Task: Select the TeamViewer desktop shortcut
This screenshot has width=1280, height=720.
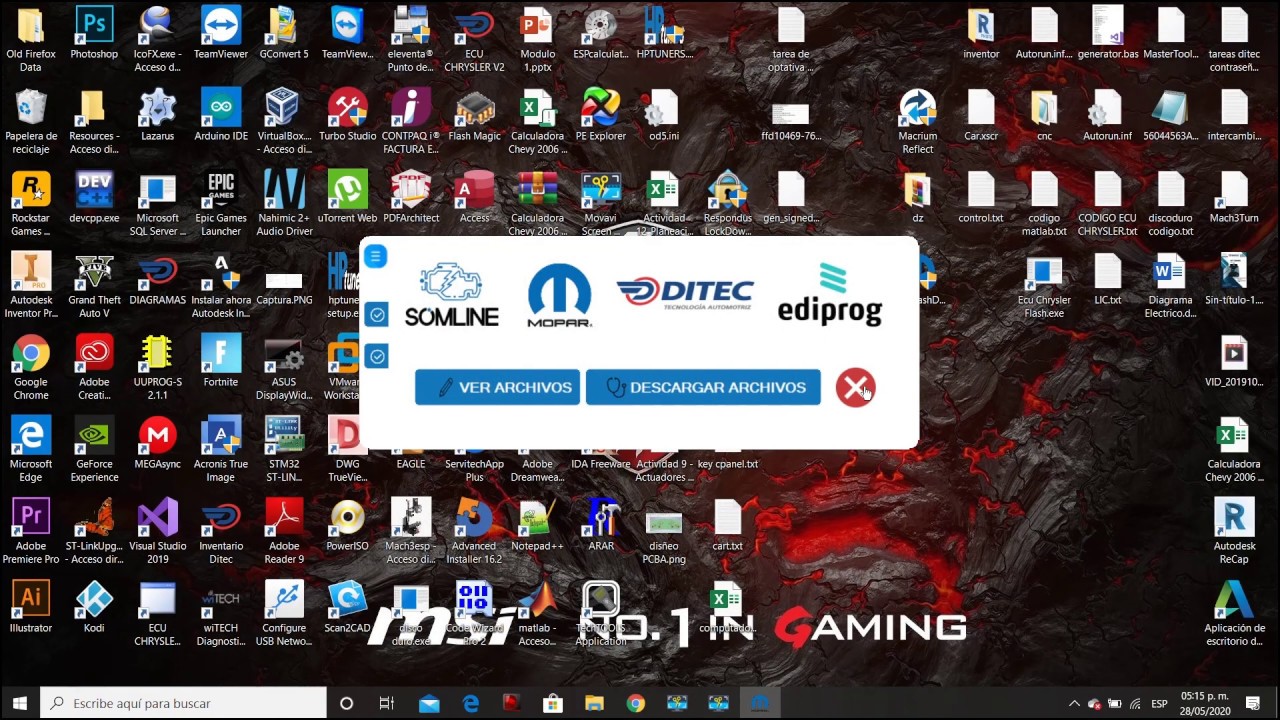Action: 221,34
